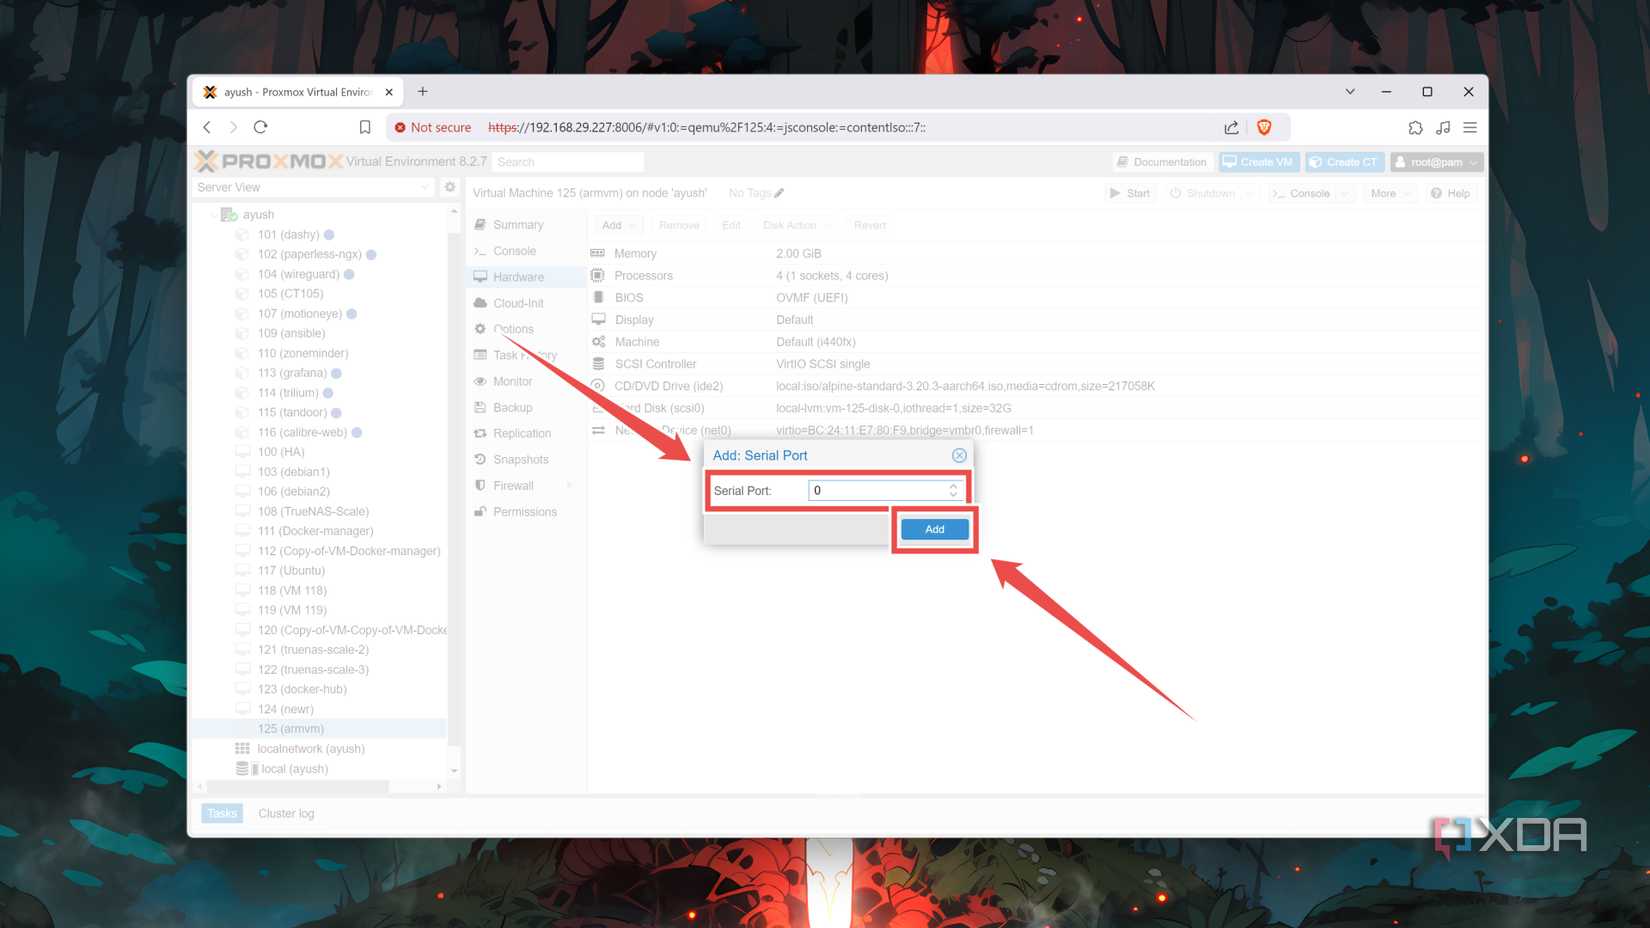This screenshot has height=928, width=1650.
Task: Click Create VM button
Action: pos(1258,162)
